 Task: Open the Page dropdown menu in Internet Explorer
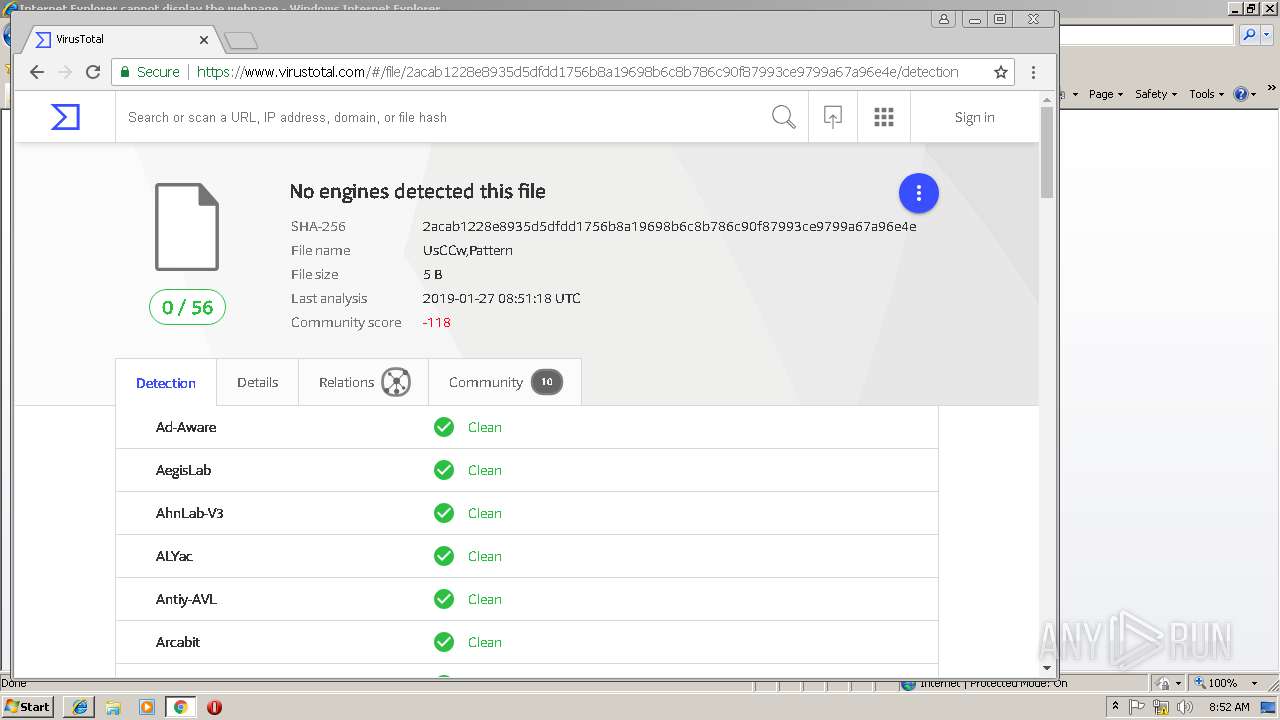(1106, 94)
